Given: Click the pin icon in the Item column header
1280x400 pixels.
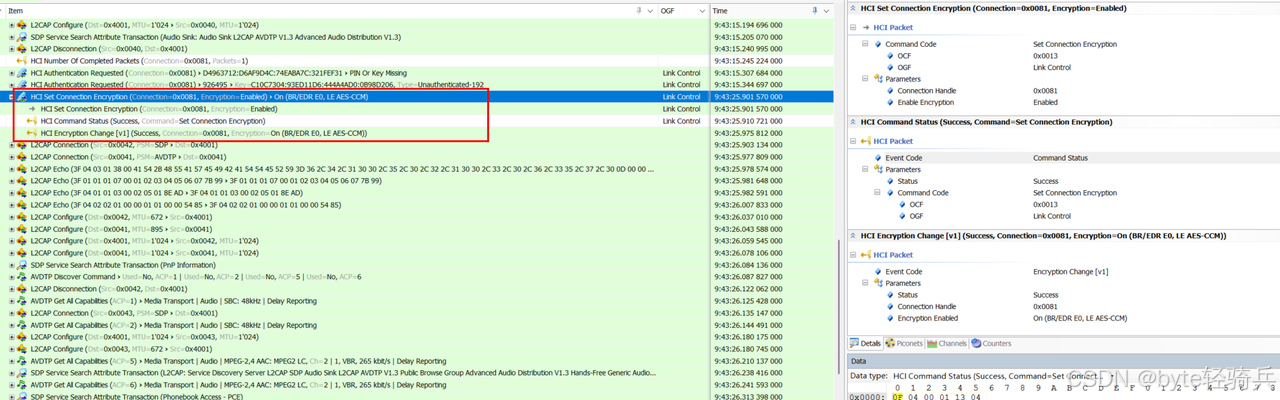Looking at the screenshot, I should [640, 10].
